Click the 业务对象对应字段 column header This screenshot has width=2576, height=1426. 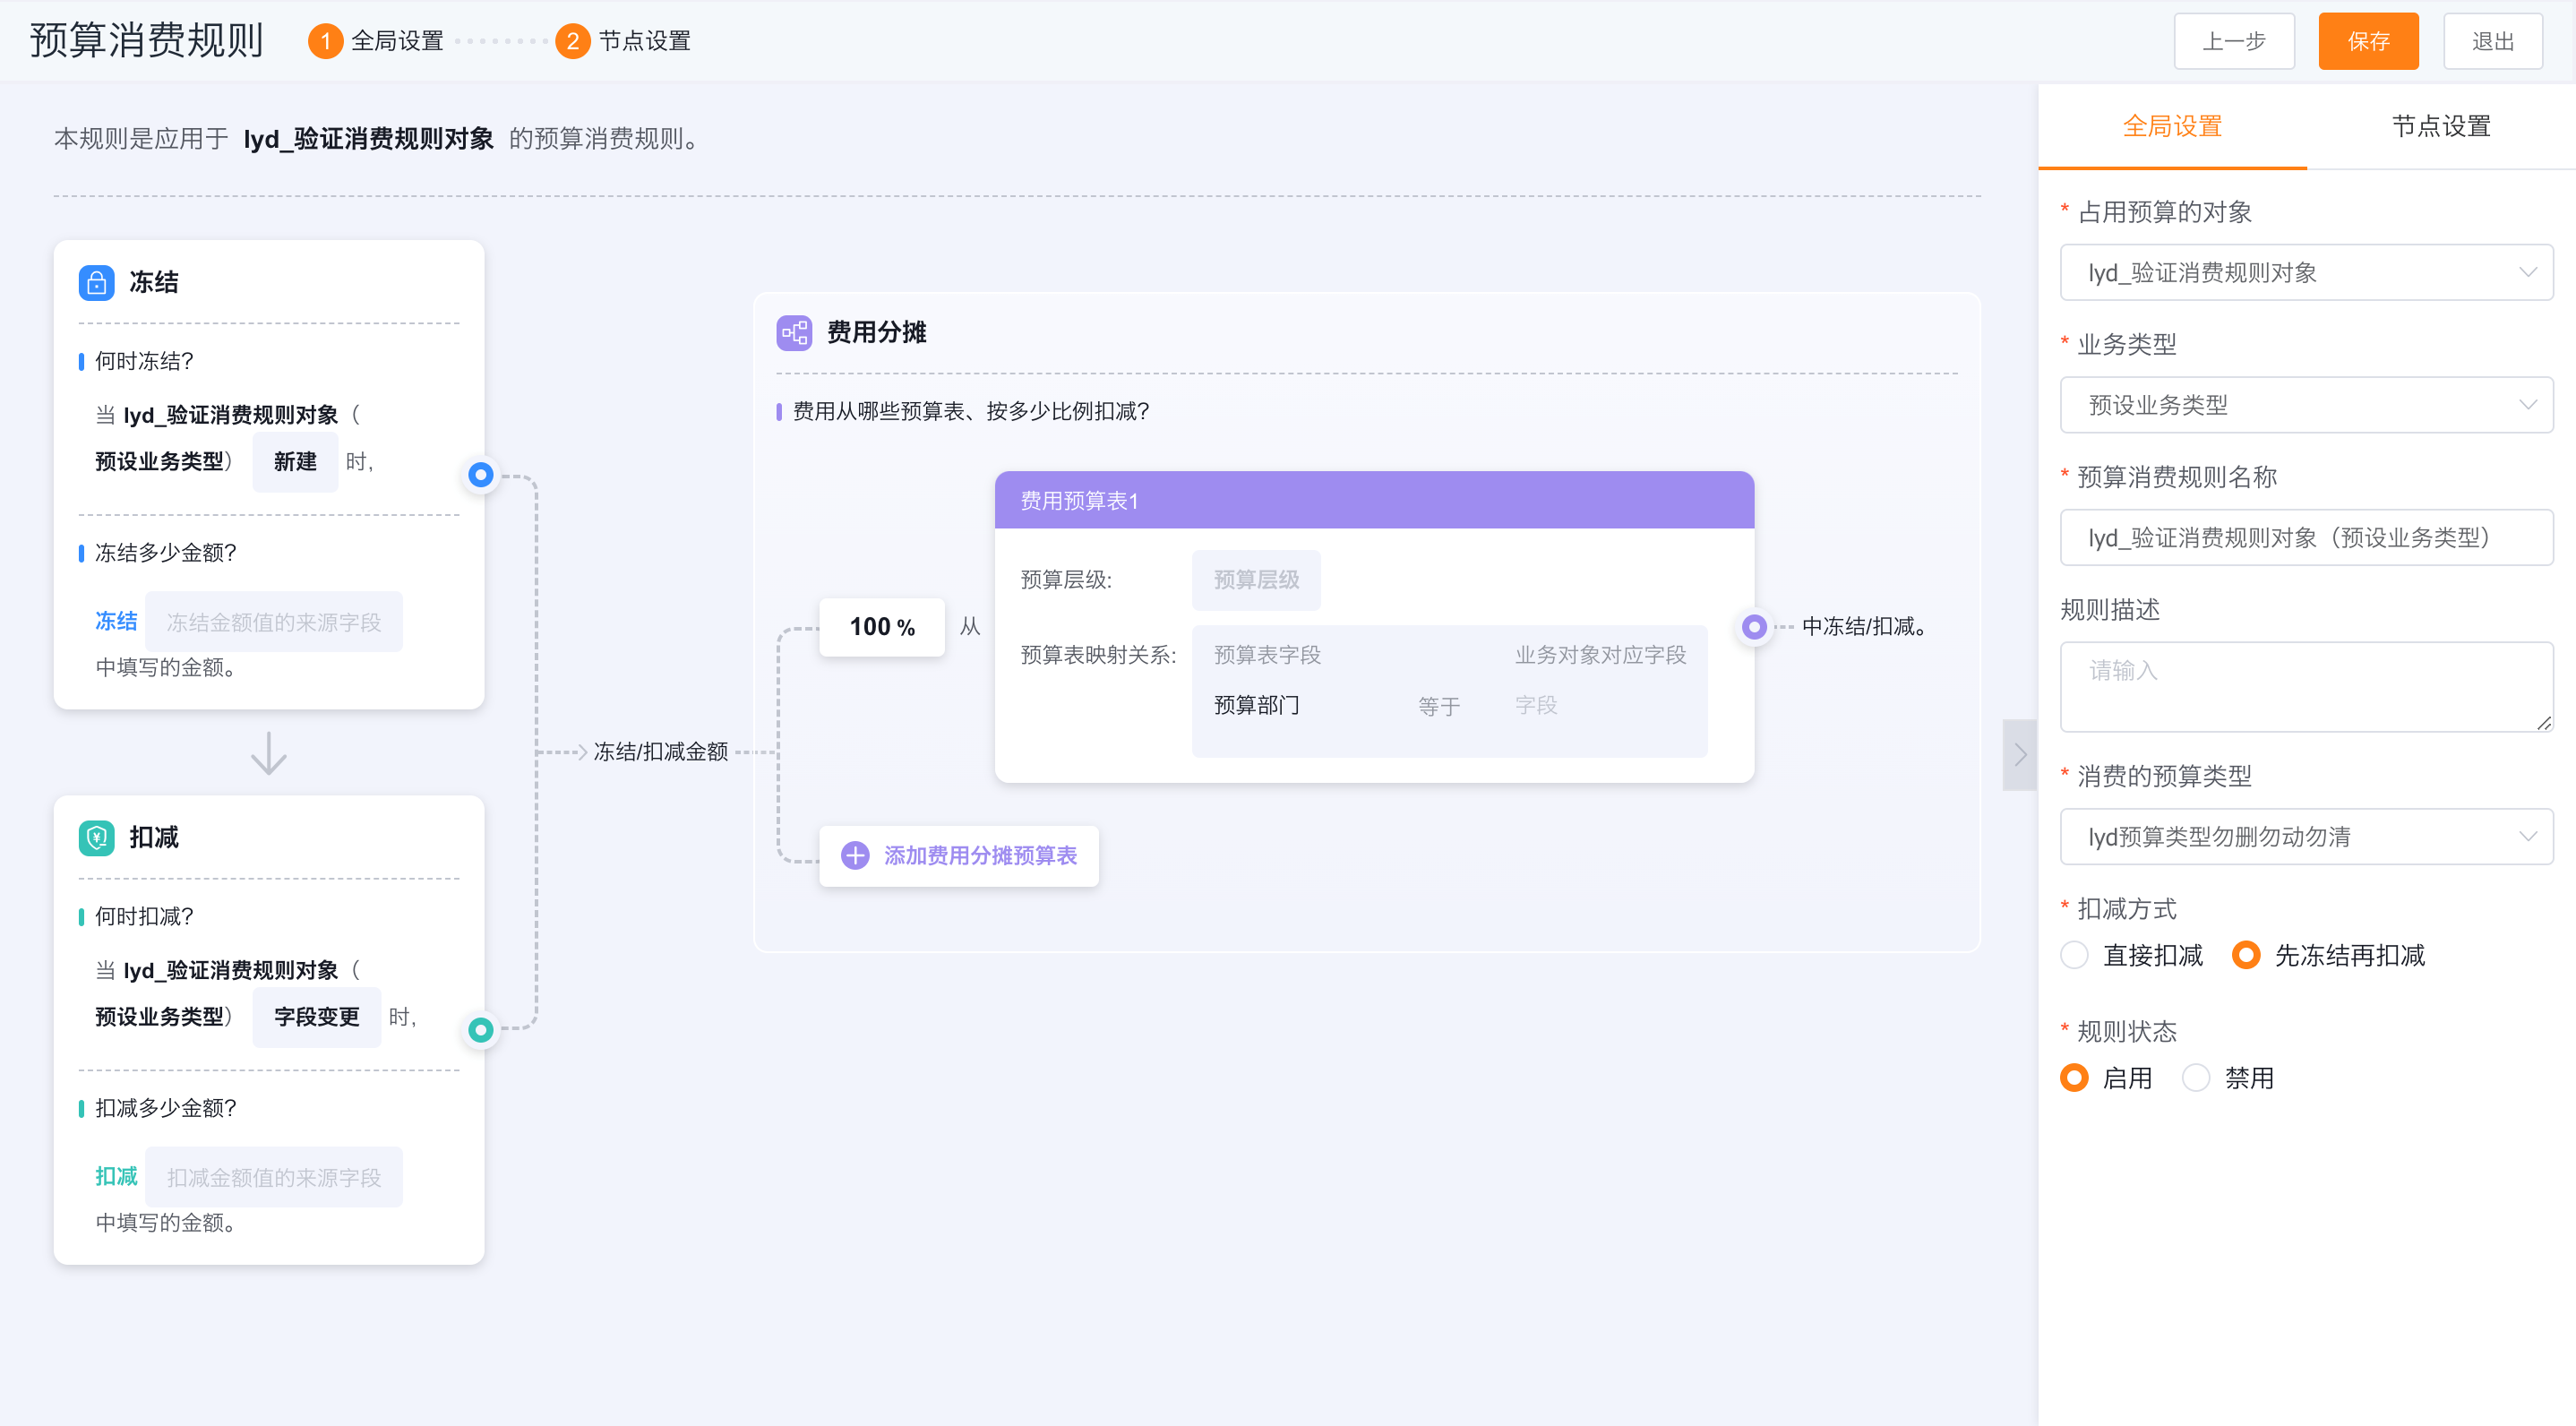pos(1600,655)
